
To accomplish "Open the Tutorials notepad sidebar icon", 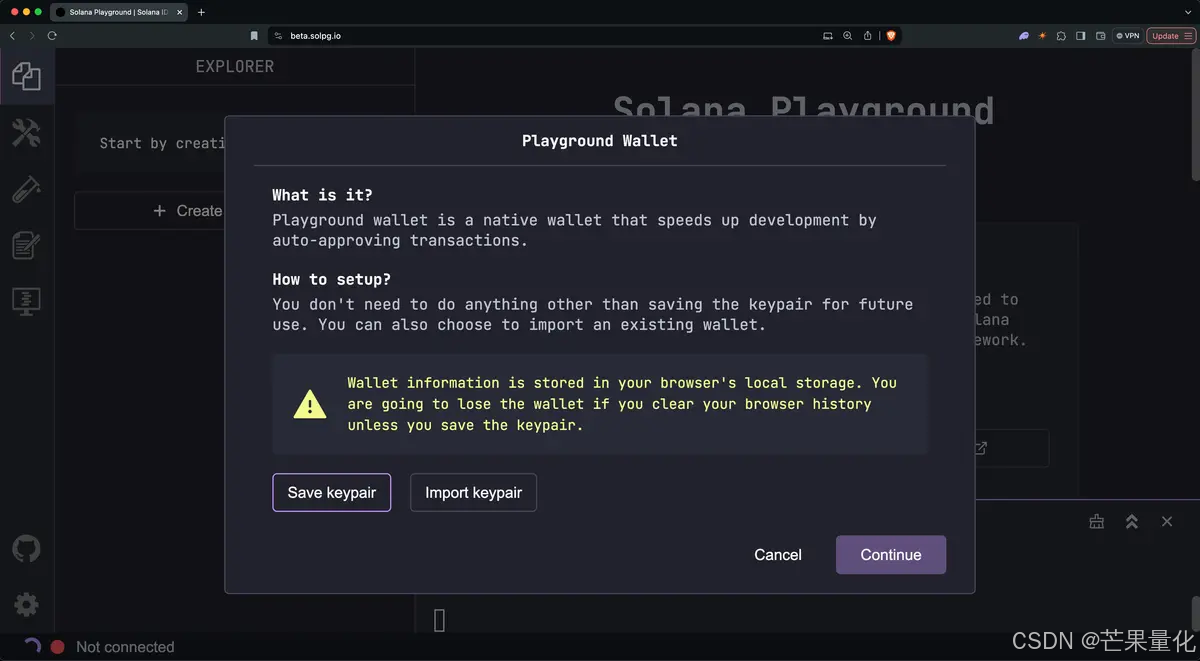I will (26, 245).
